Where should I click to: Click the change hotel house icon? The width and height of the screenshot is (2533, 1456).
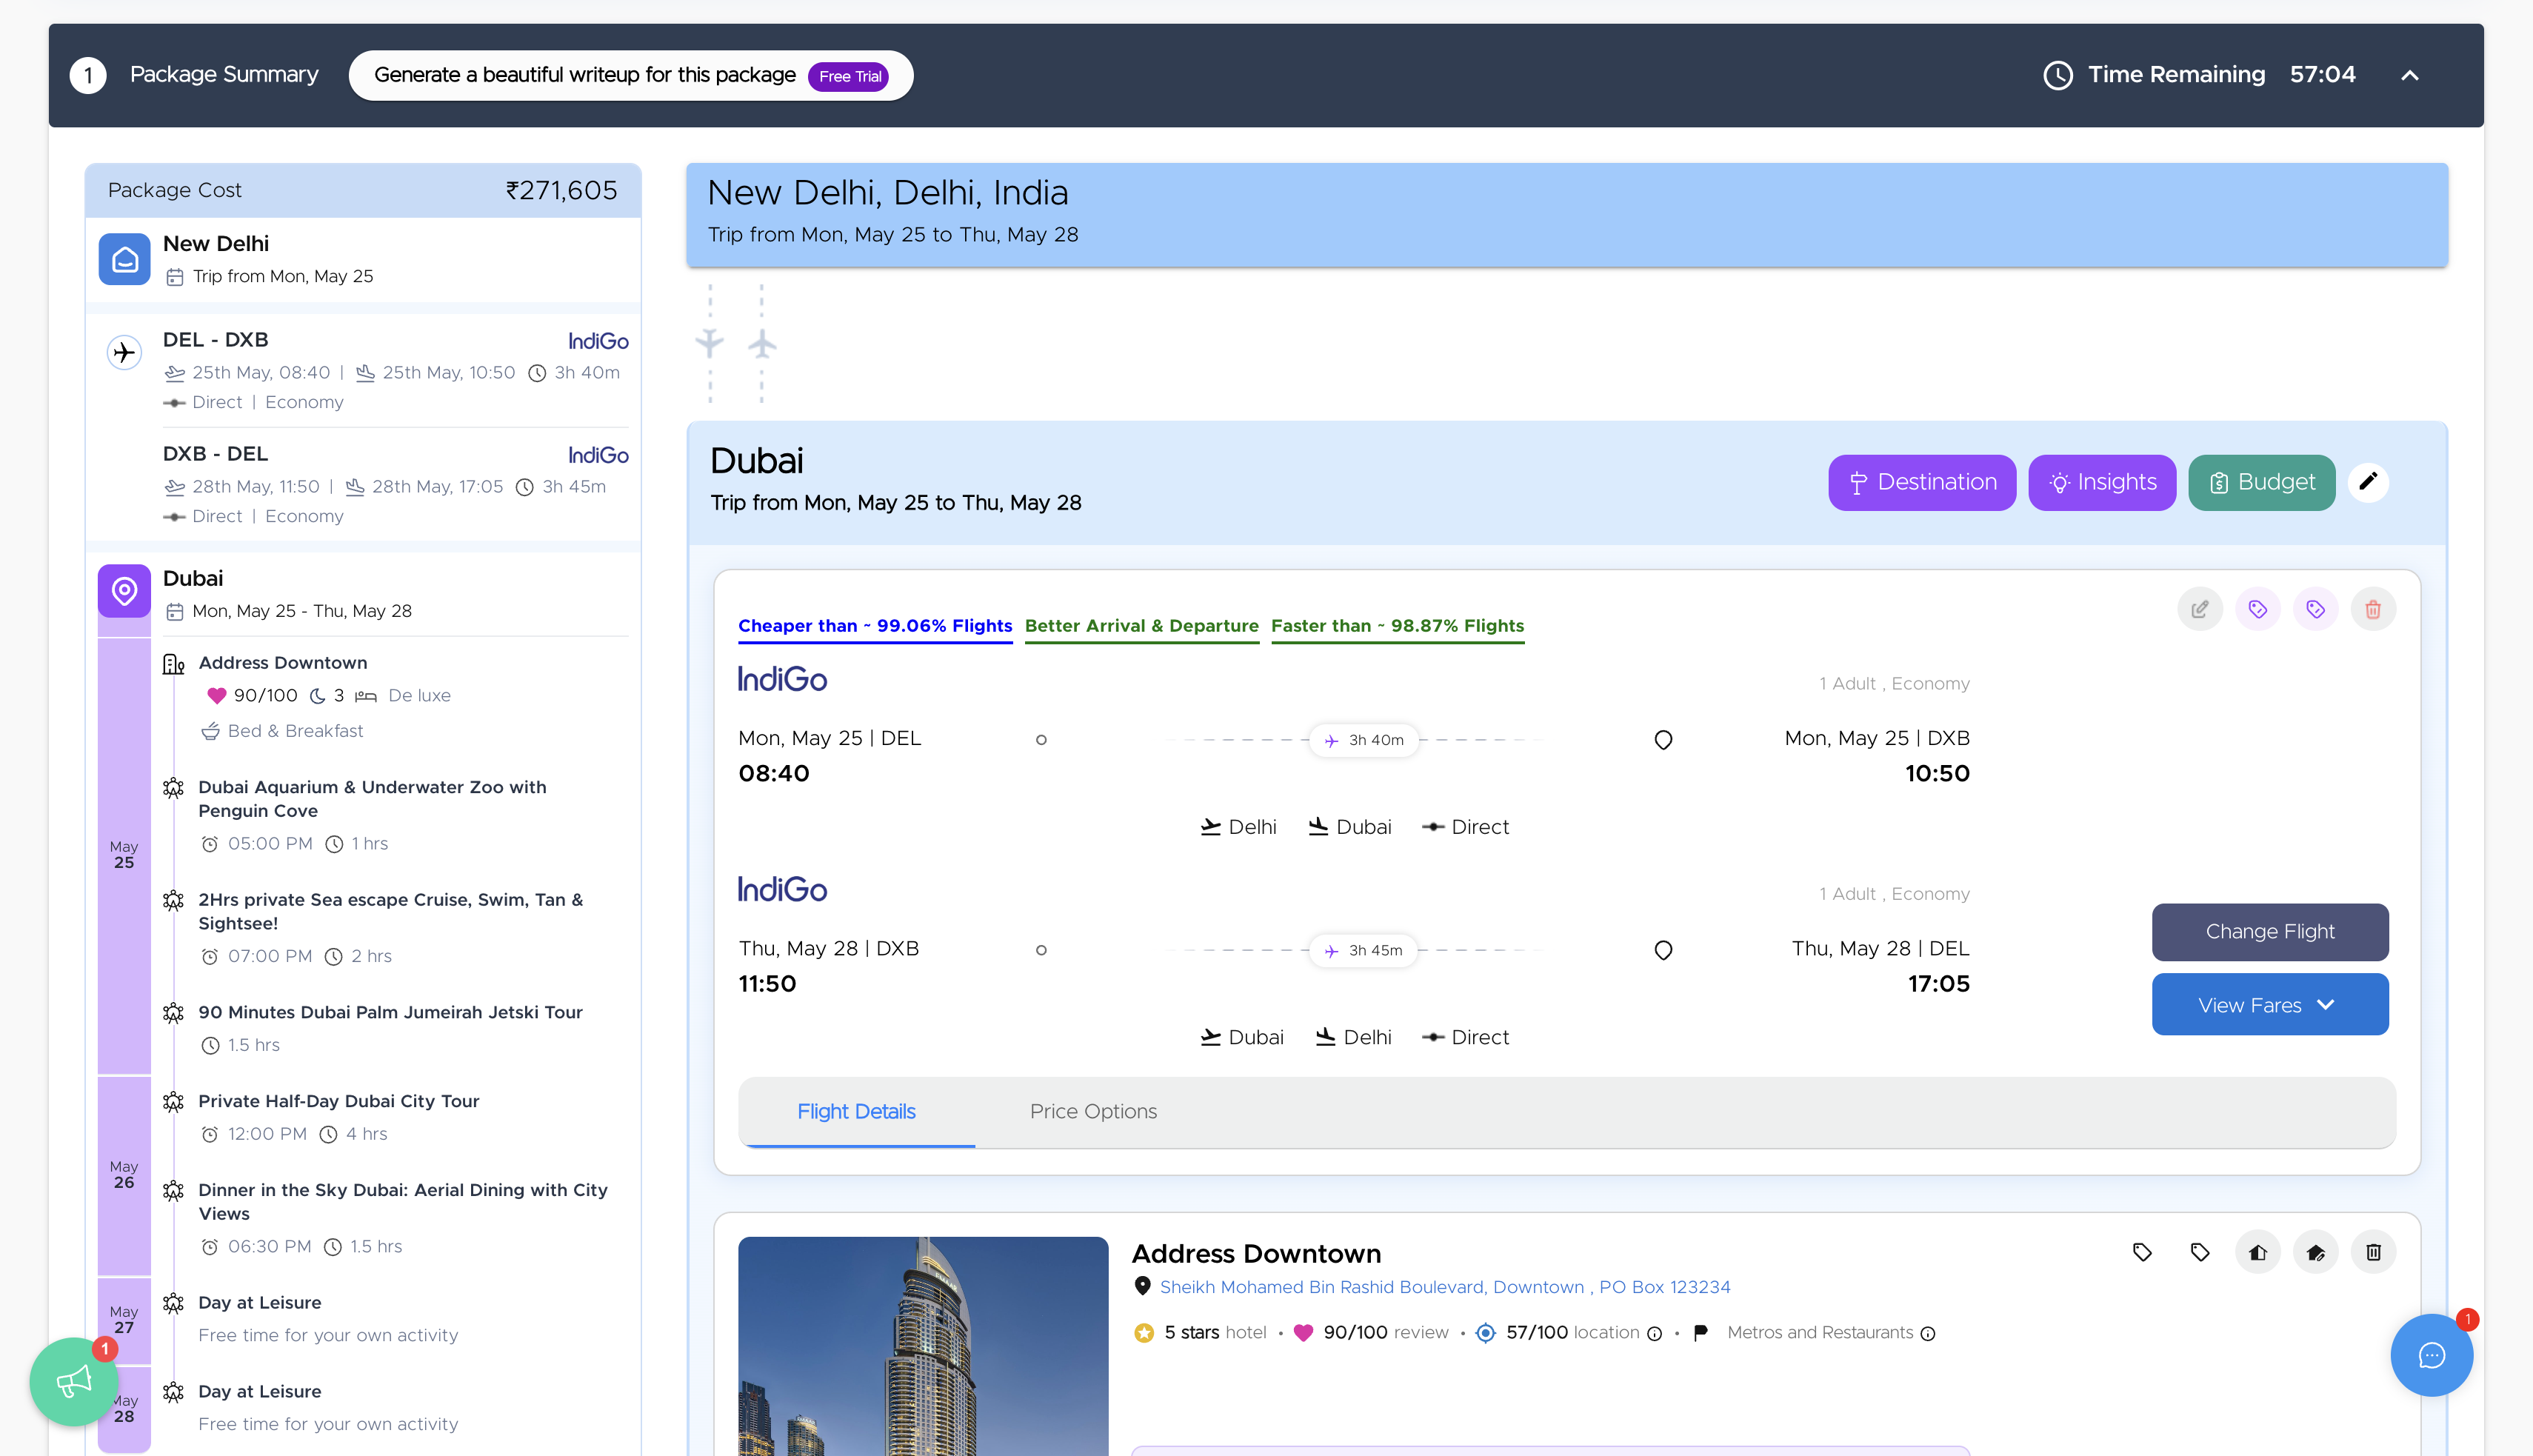click(x=2258, y=1252)
